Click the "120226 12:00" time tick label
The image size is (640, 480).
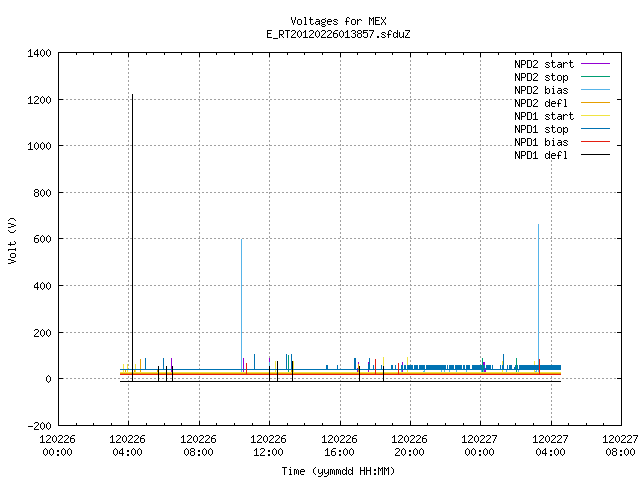[x=269, y=446]
